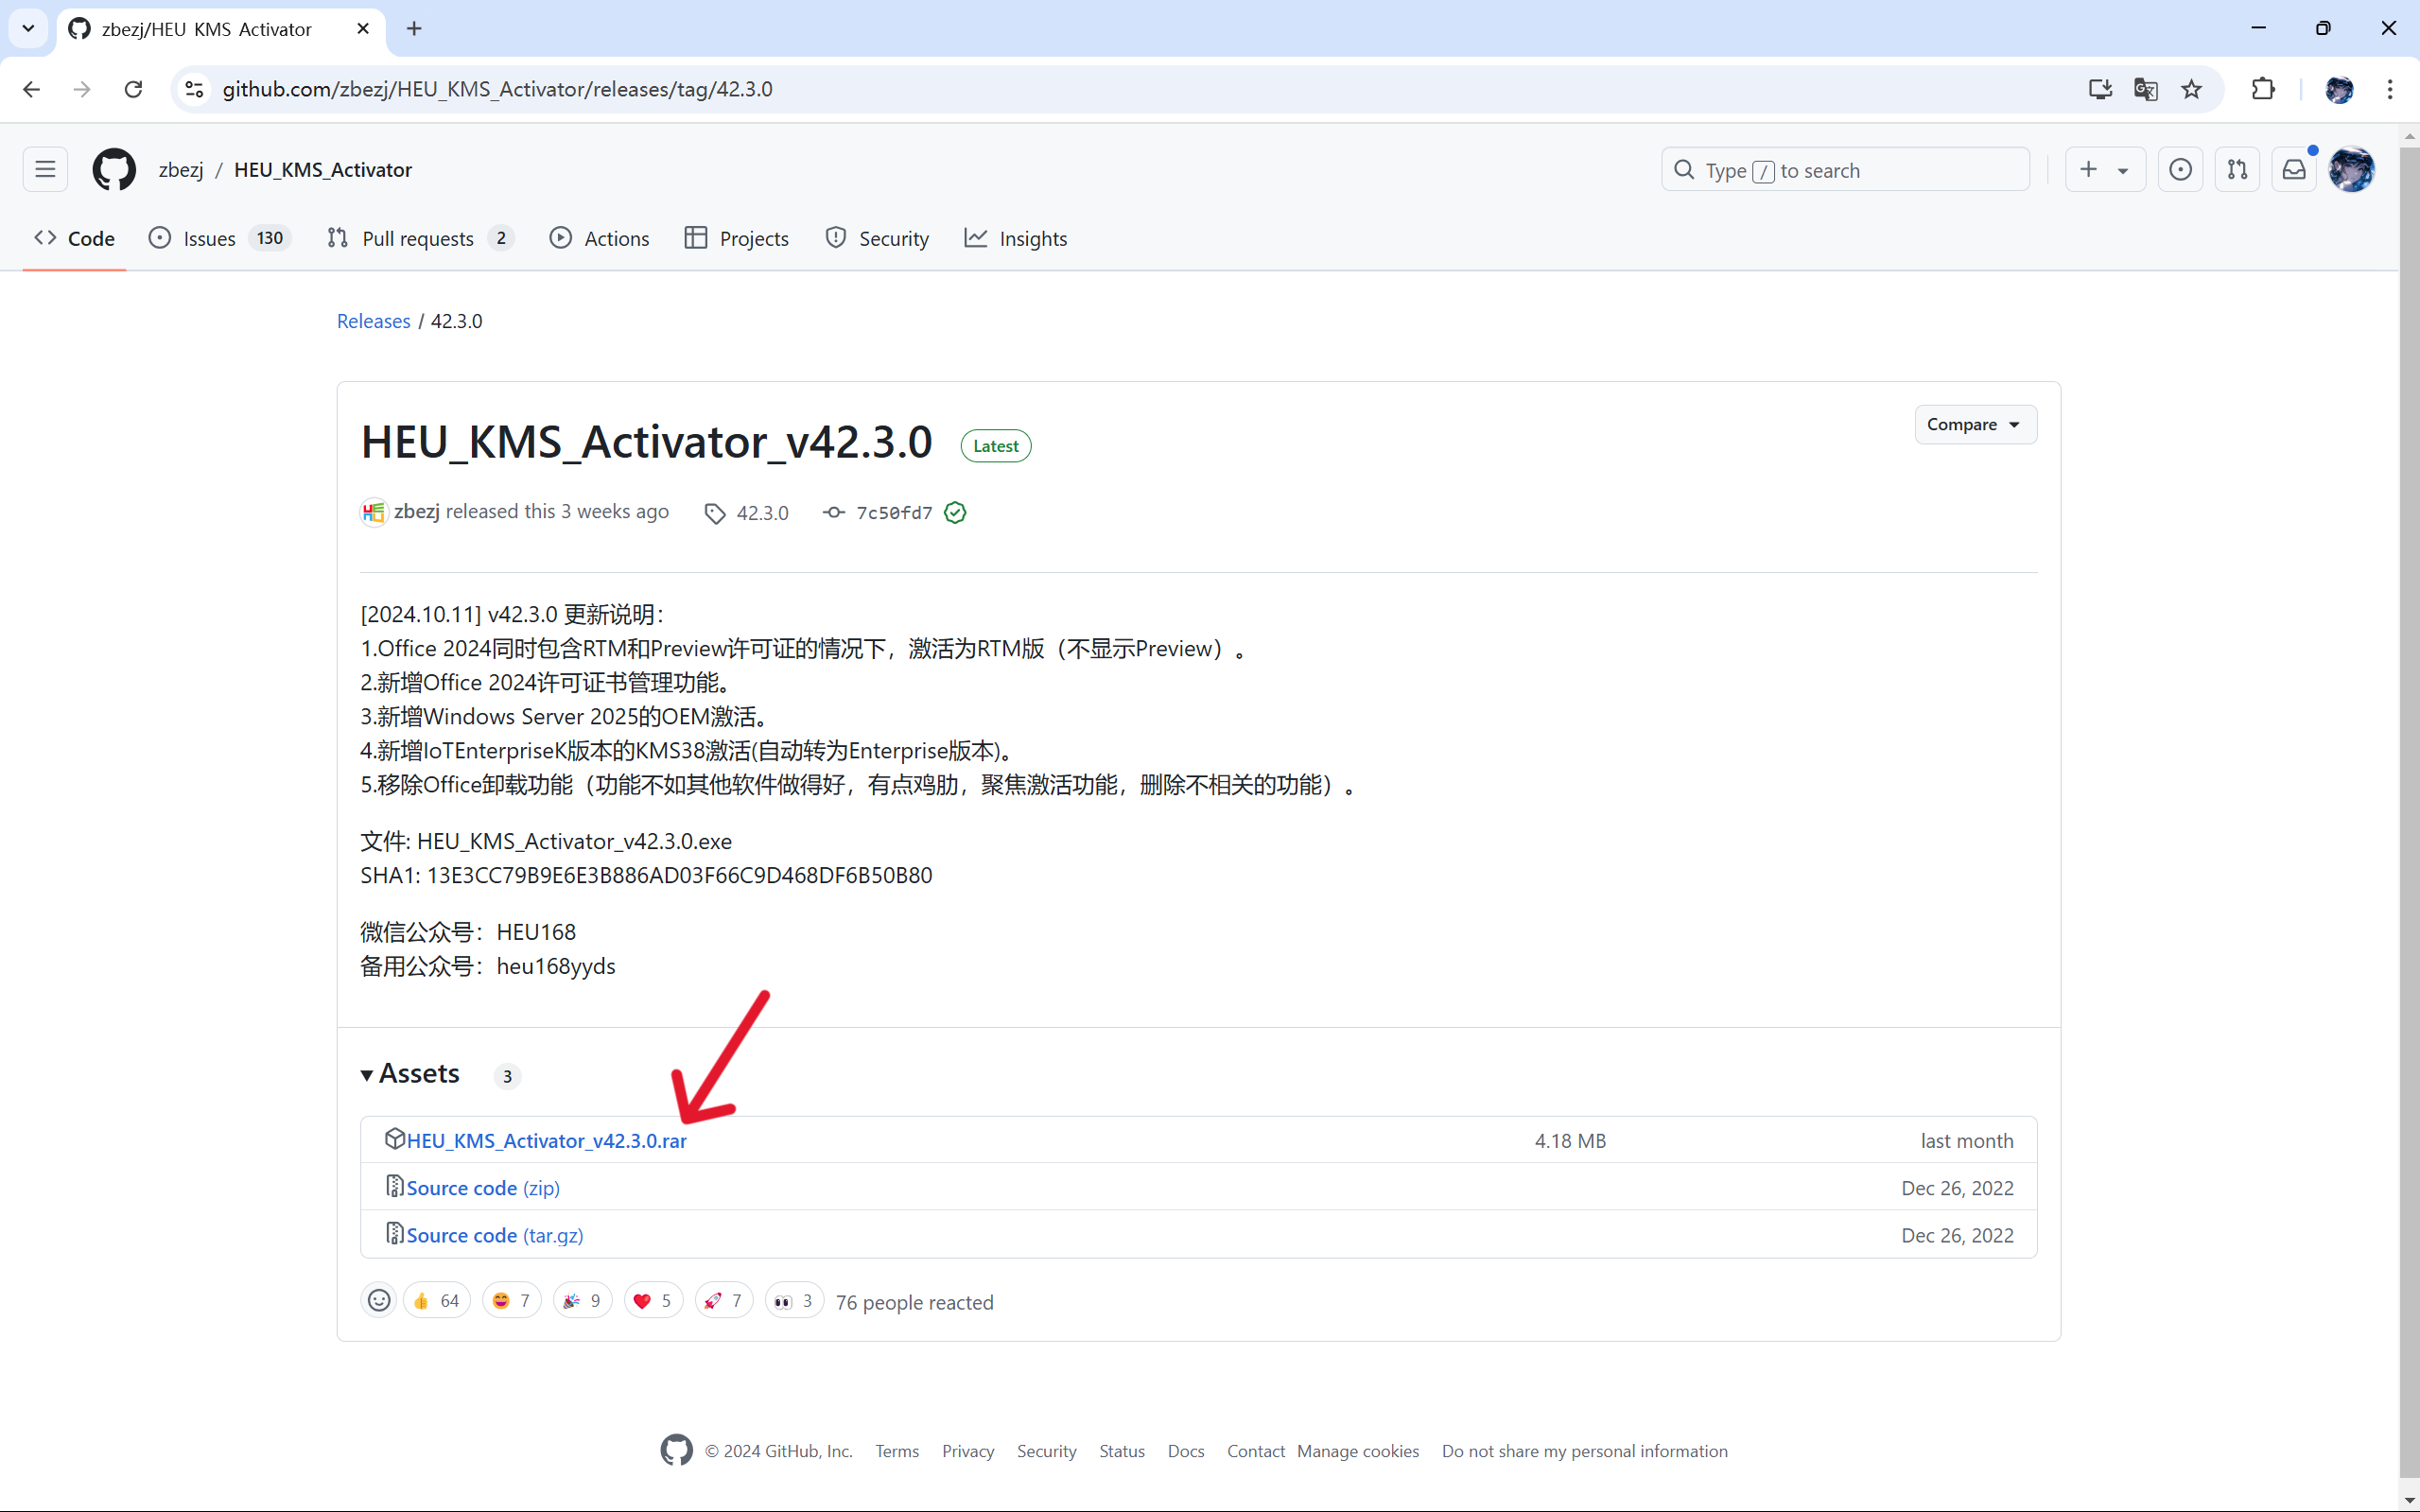Open the tab search dropdown arrow
Screen dimensions: 2420x1512
[28, 28]
